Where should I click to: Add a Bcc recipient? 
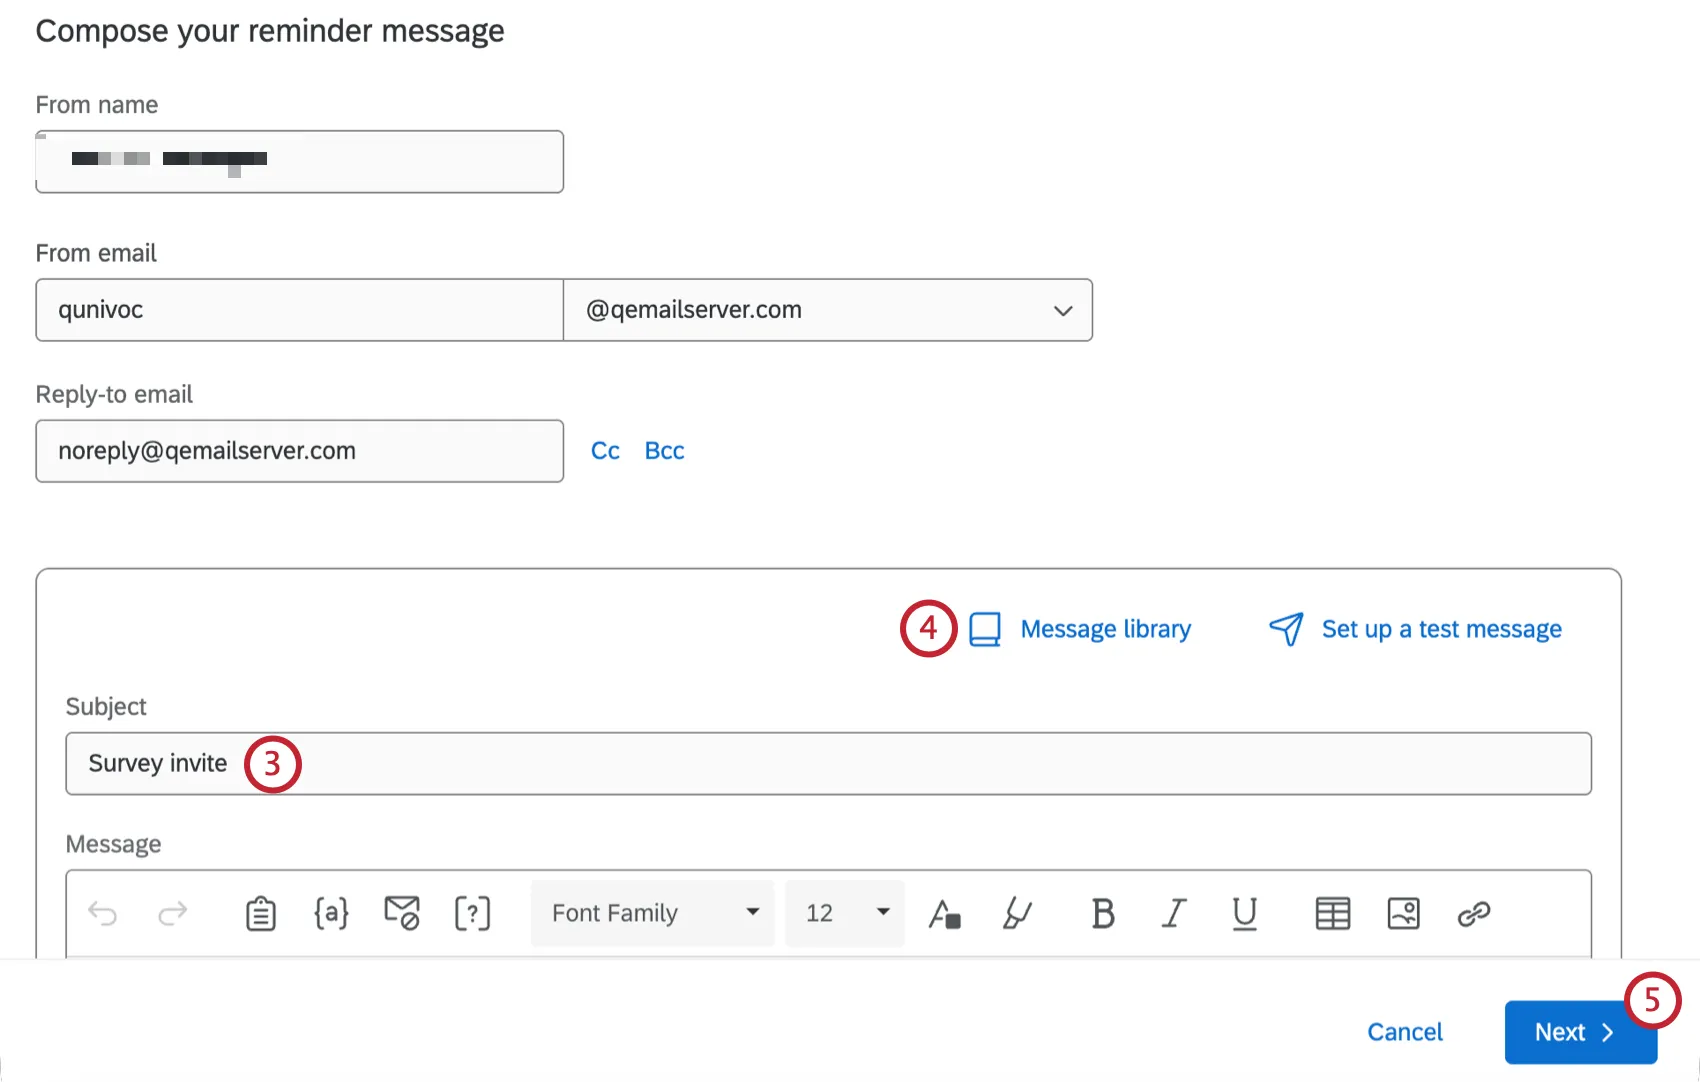coord(664,451)
